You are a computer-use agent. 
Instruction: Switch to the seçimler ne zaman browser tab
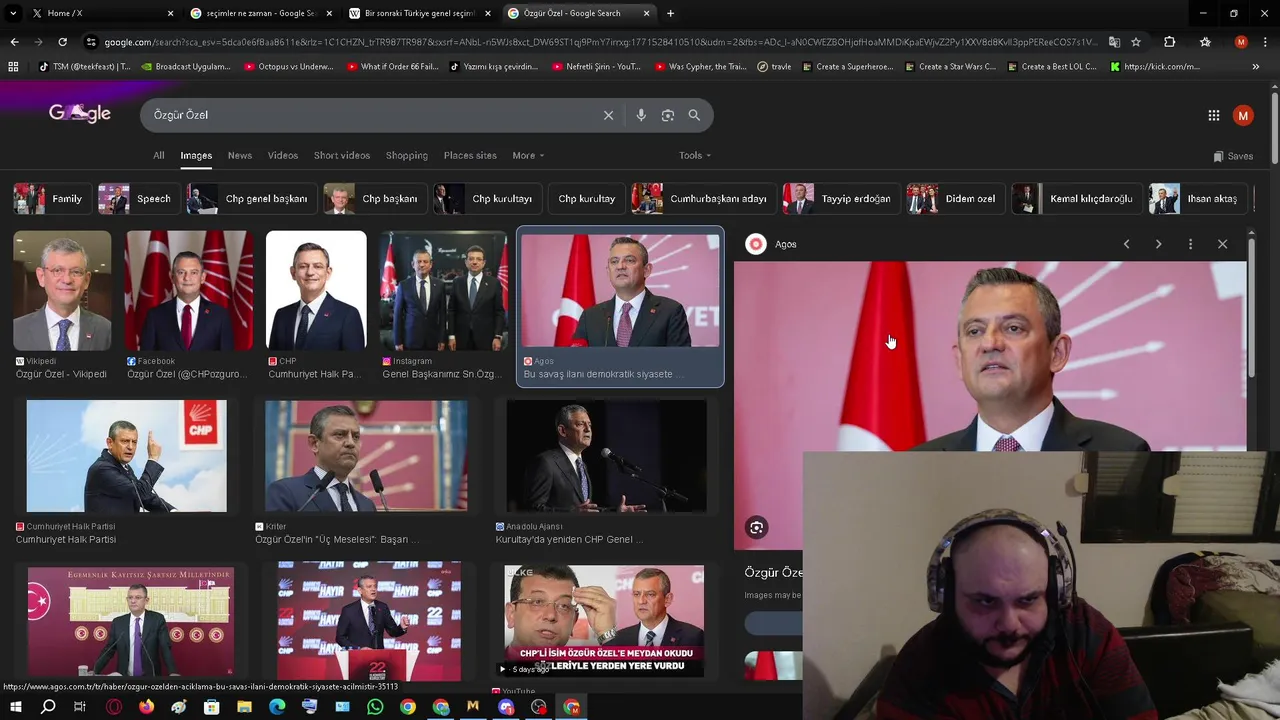click(x=260, y=13)
